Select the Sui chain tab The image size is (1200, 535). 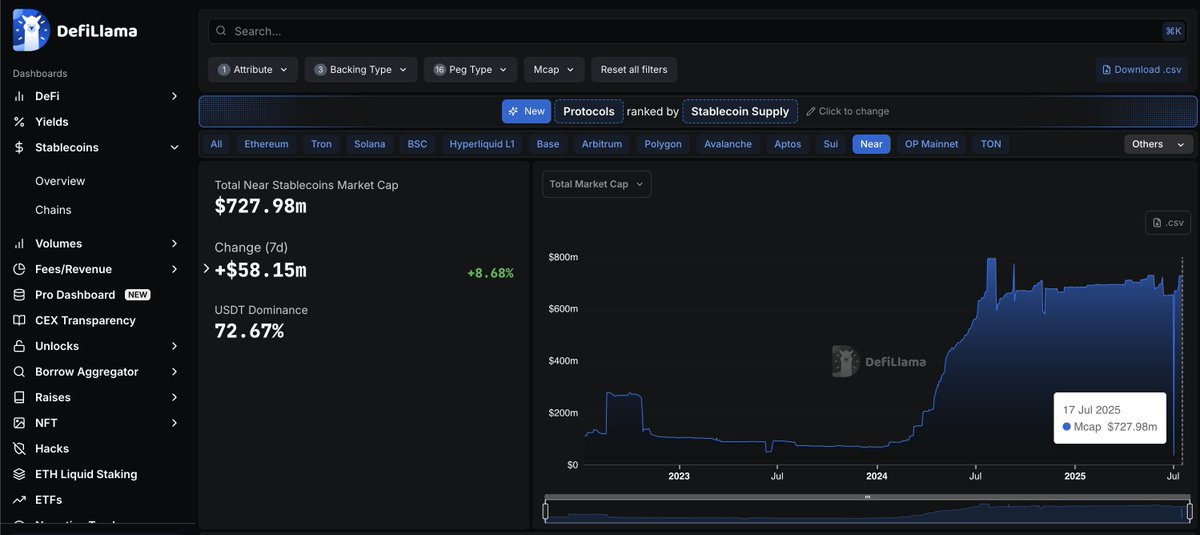pyautogui.click(x=831, y=144)
